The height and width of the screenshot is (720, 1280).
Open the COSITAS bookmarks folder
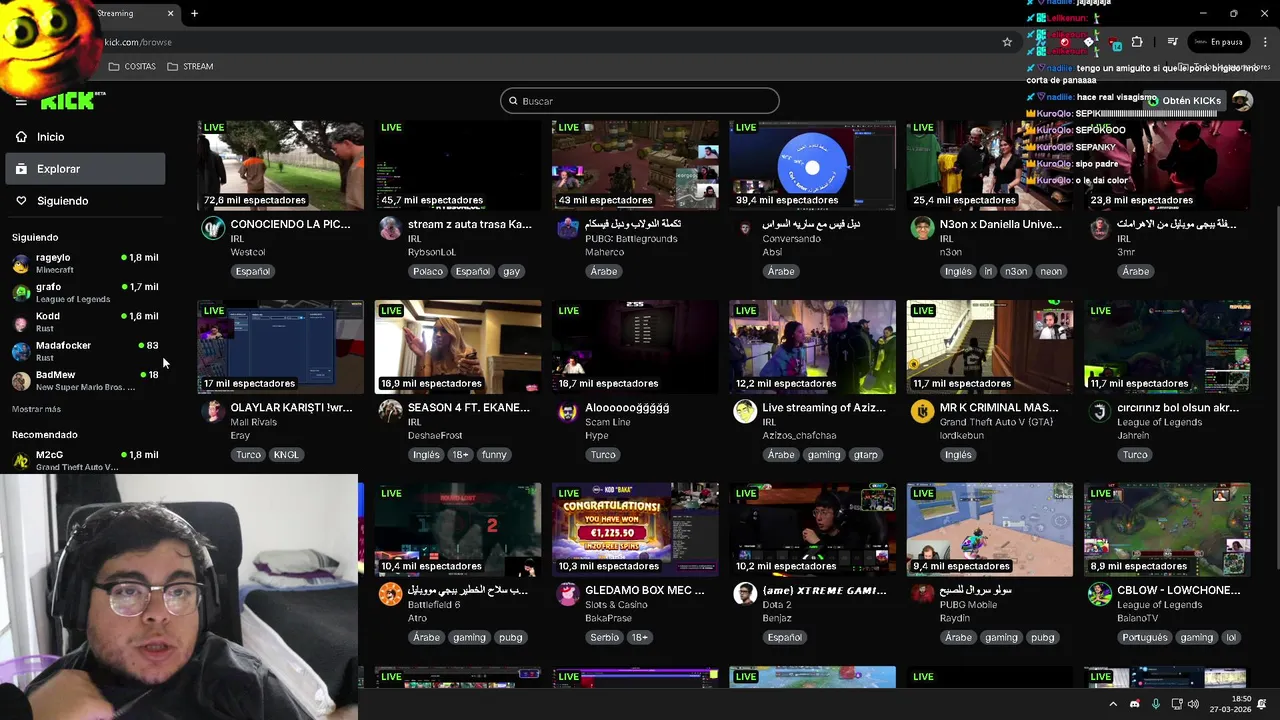tap(132, 66)
